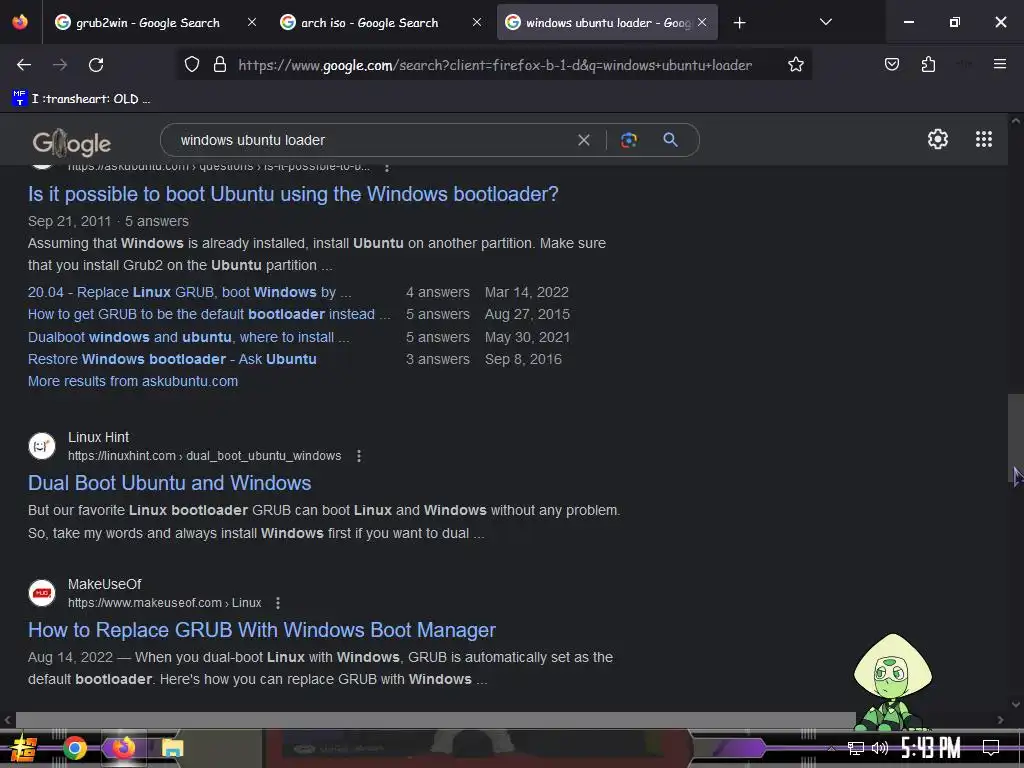This screenshot has height=768, width=1024.
Task: Open MakeUseOf result options menu
Action: coord(278,603)
